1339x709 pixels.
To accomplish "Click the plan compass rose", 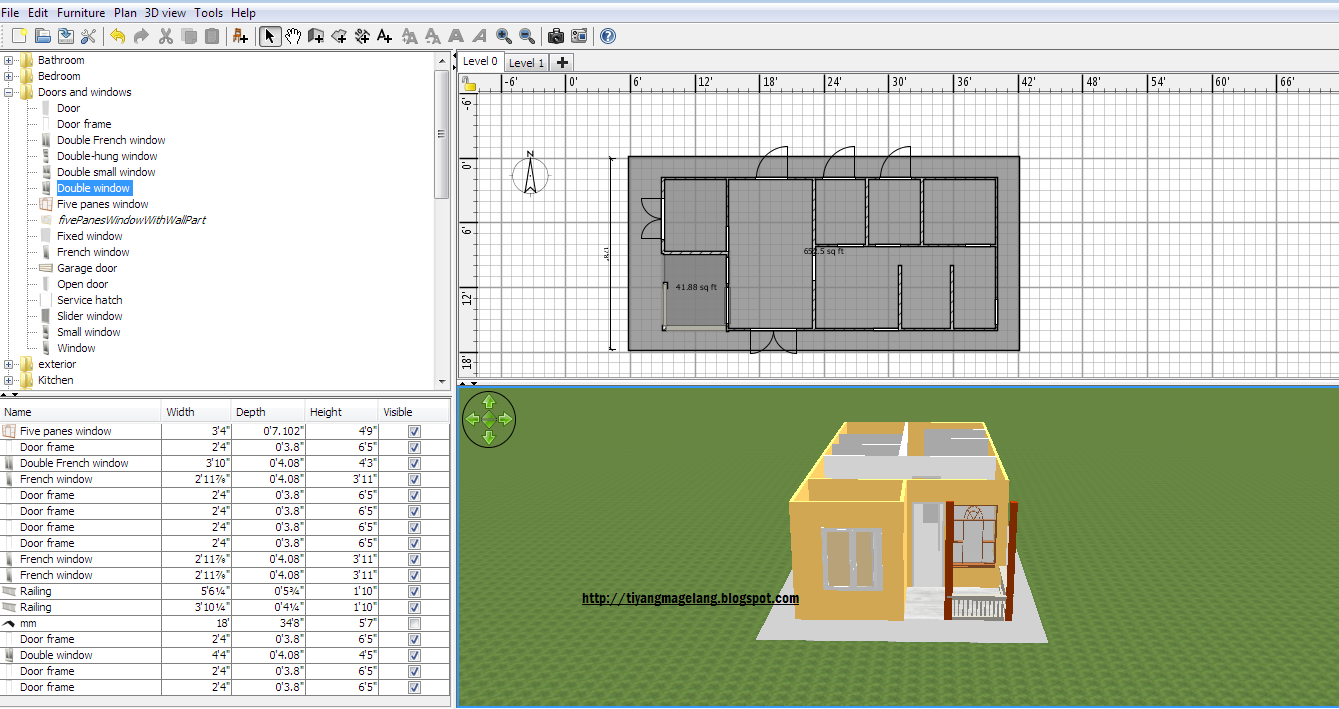I will click(x=531, y=174).
